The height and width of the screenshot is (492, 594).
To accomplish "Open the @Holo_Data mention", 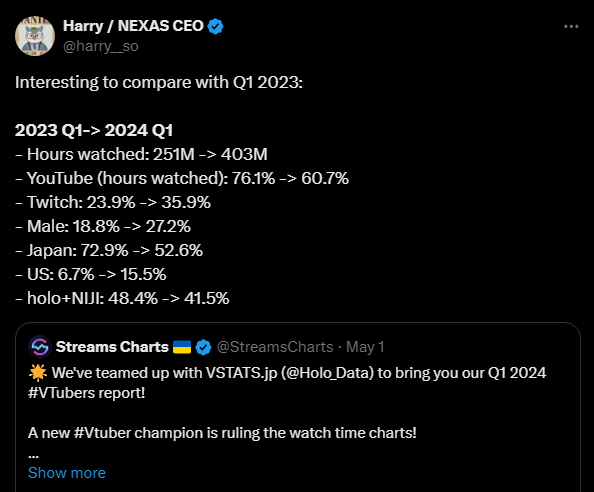I will tap(328, 373).
